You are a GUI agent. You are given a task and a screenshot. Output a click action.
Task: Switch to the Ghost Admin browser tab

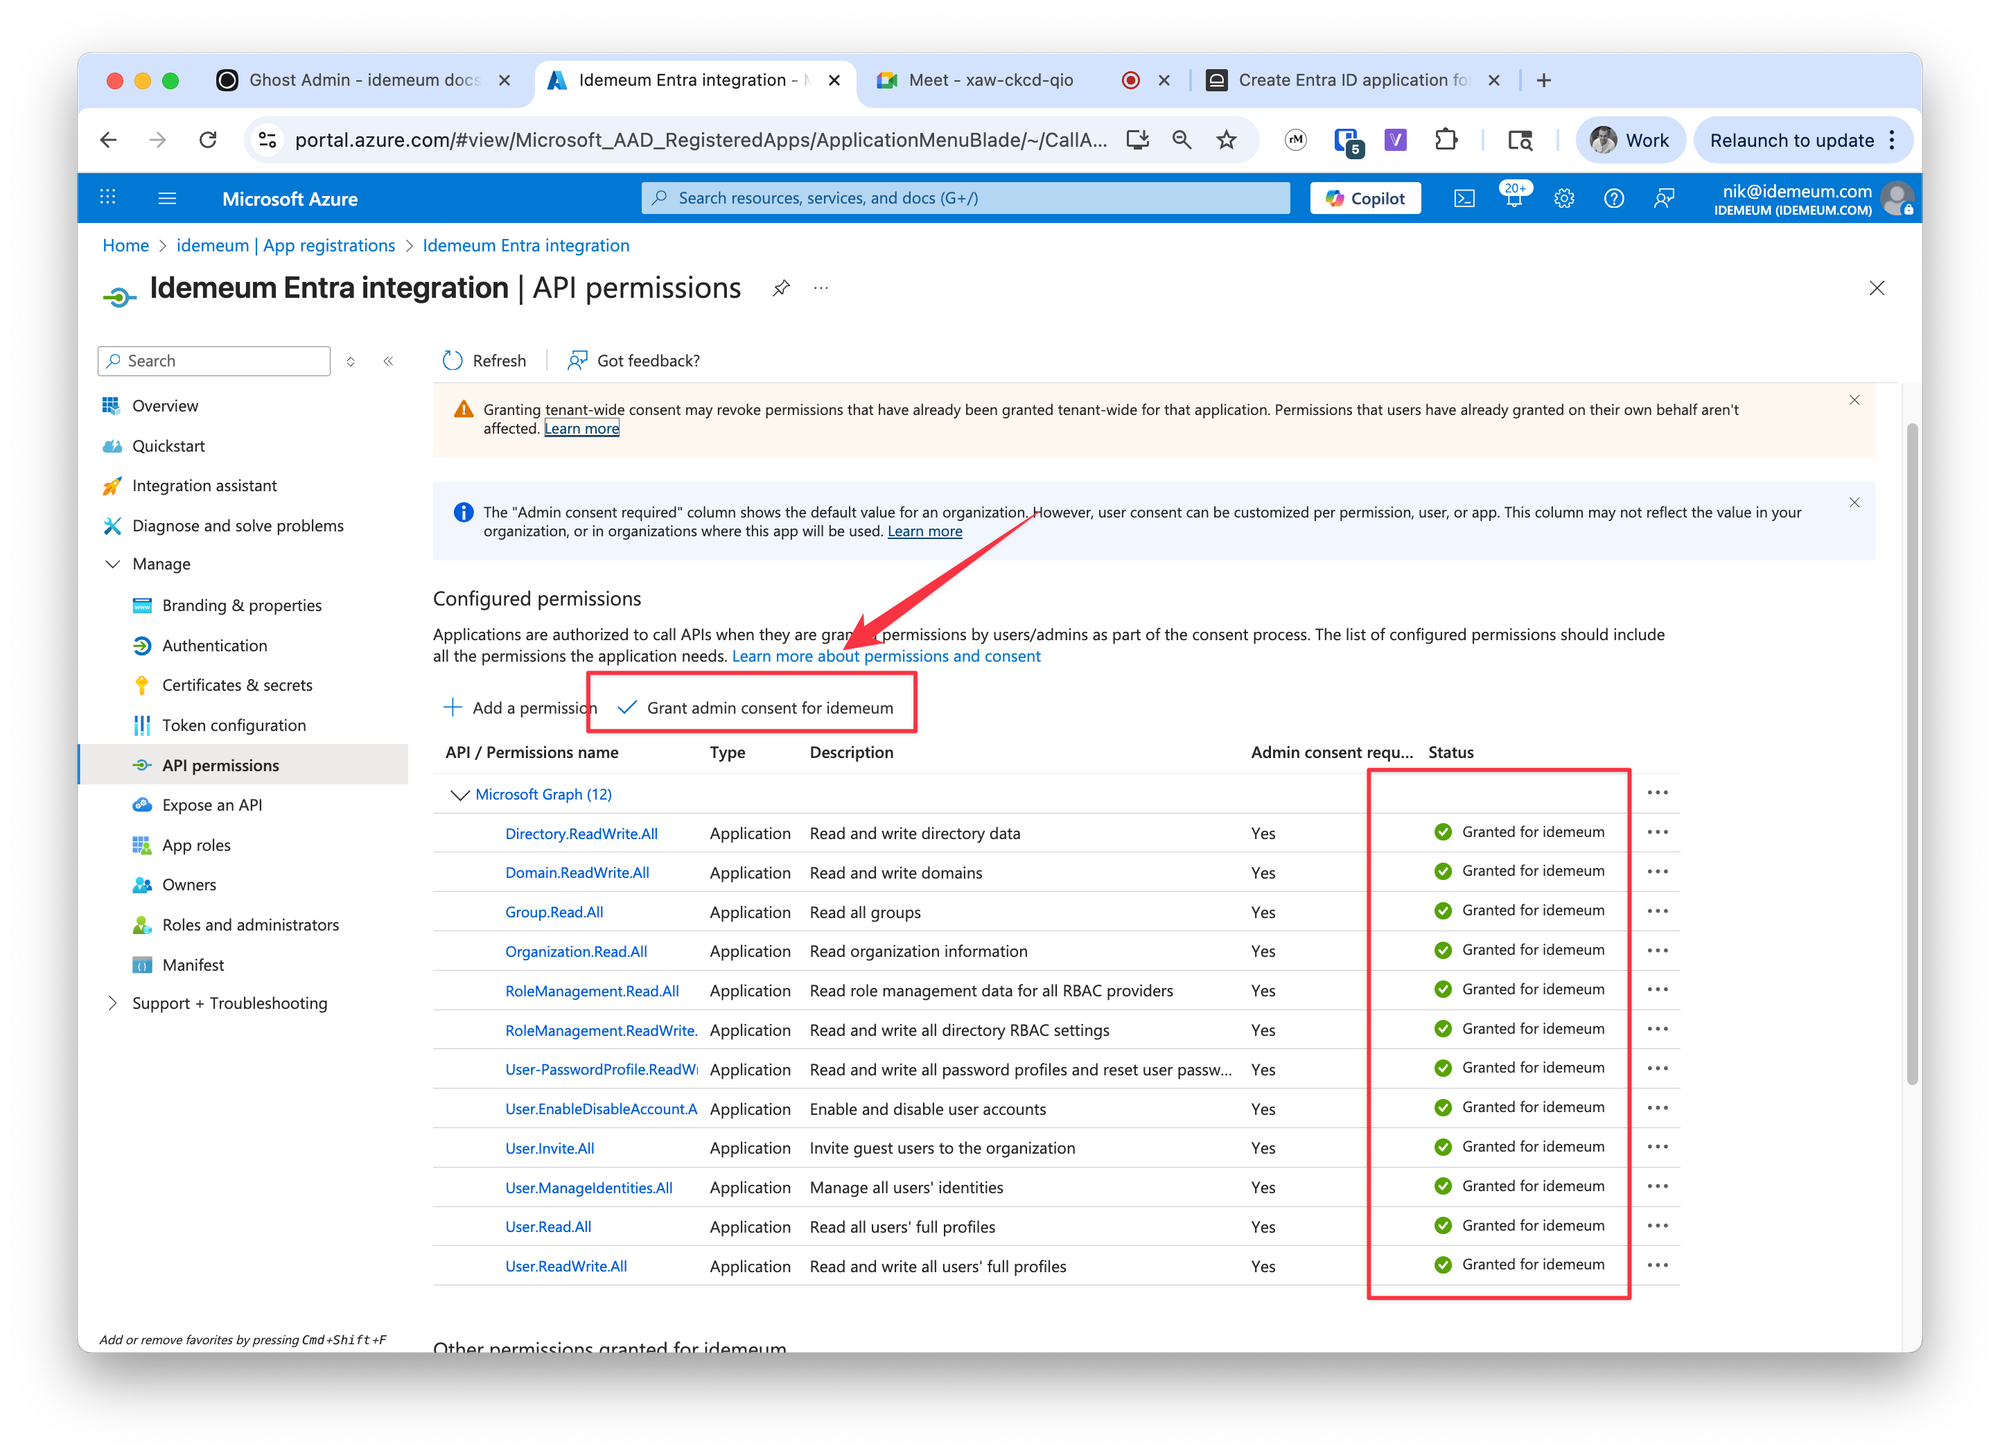pyautogui.click(x=364, y=80)
